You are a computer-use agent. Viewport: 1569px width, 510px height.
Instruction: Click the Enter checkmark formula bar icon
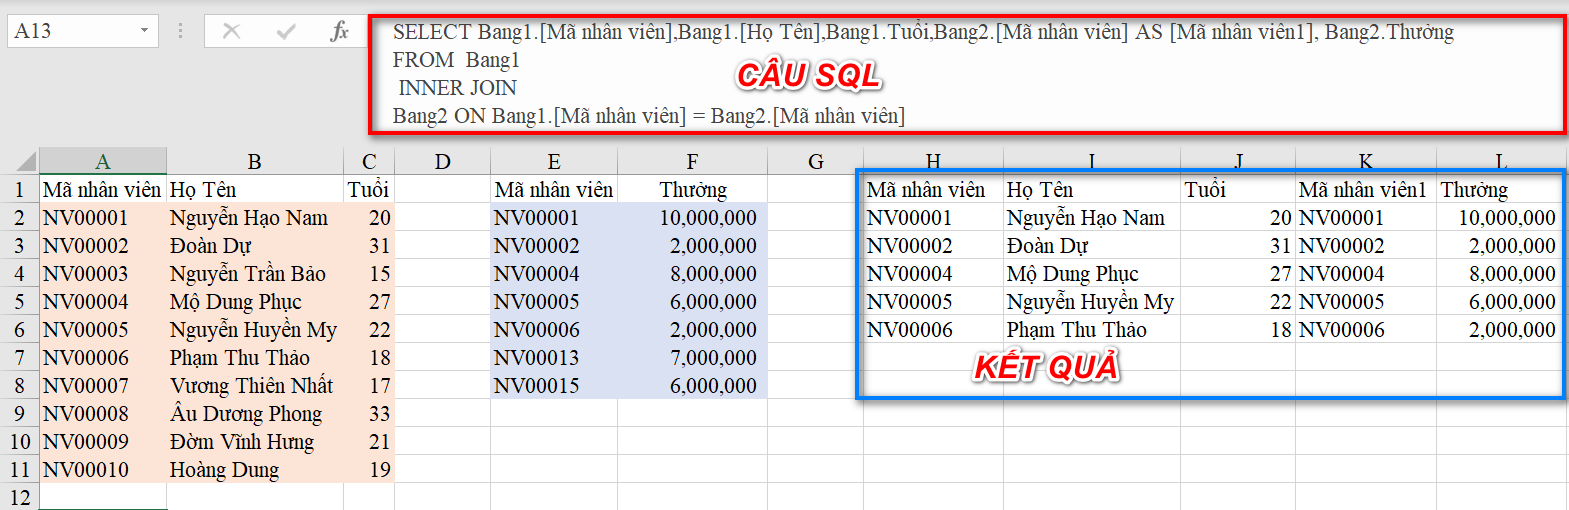point(286,31)
